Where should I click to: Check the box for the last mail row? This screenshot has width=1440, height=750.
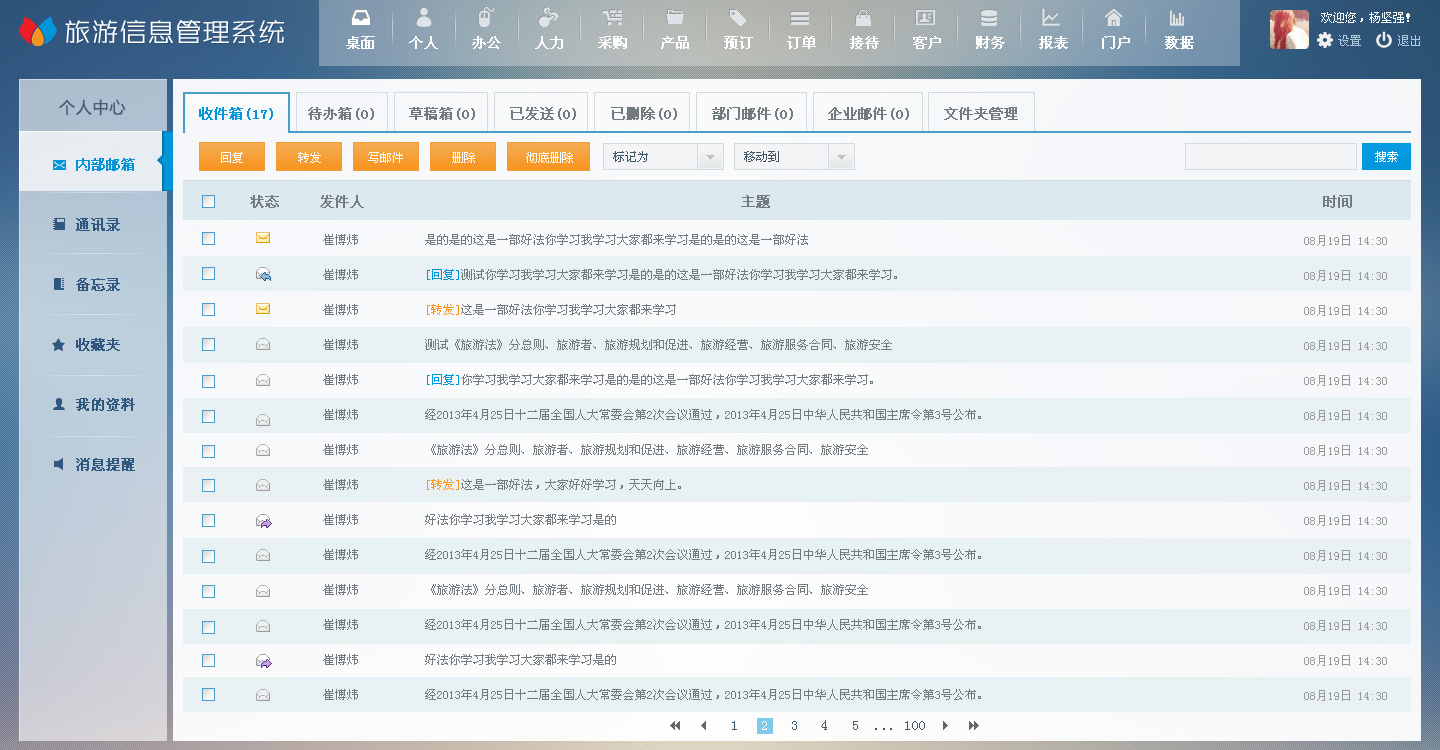coord(208,694)
